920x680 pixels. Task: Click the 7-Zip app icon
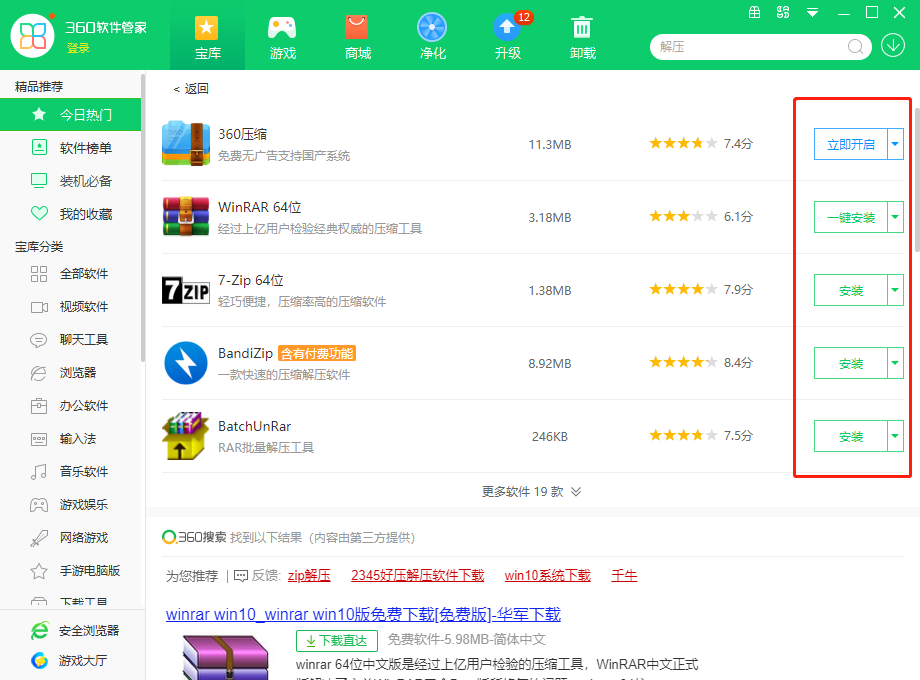coord(183,289)
